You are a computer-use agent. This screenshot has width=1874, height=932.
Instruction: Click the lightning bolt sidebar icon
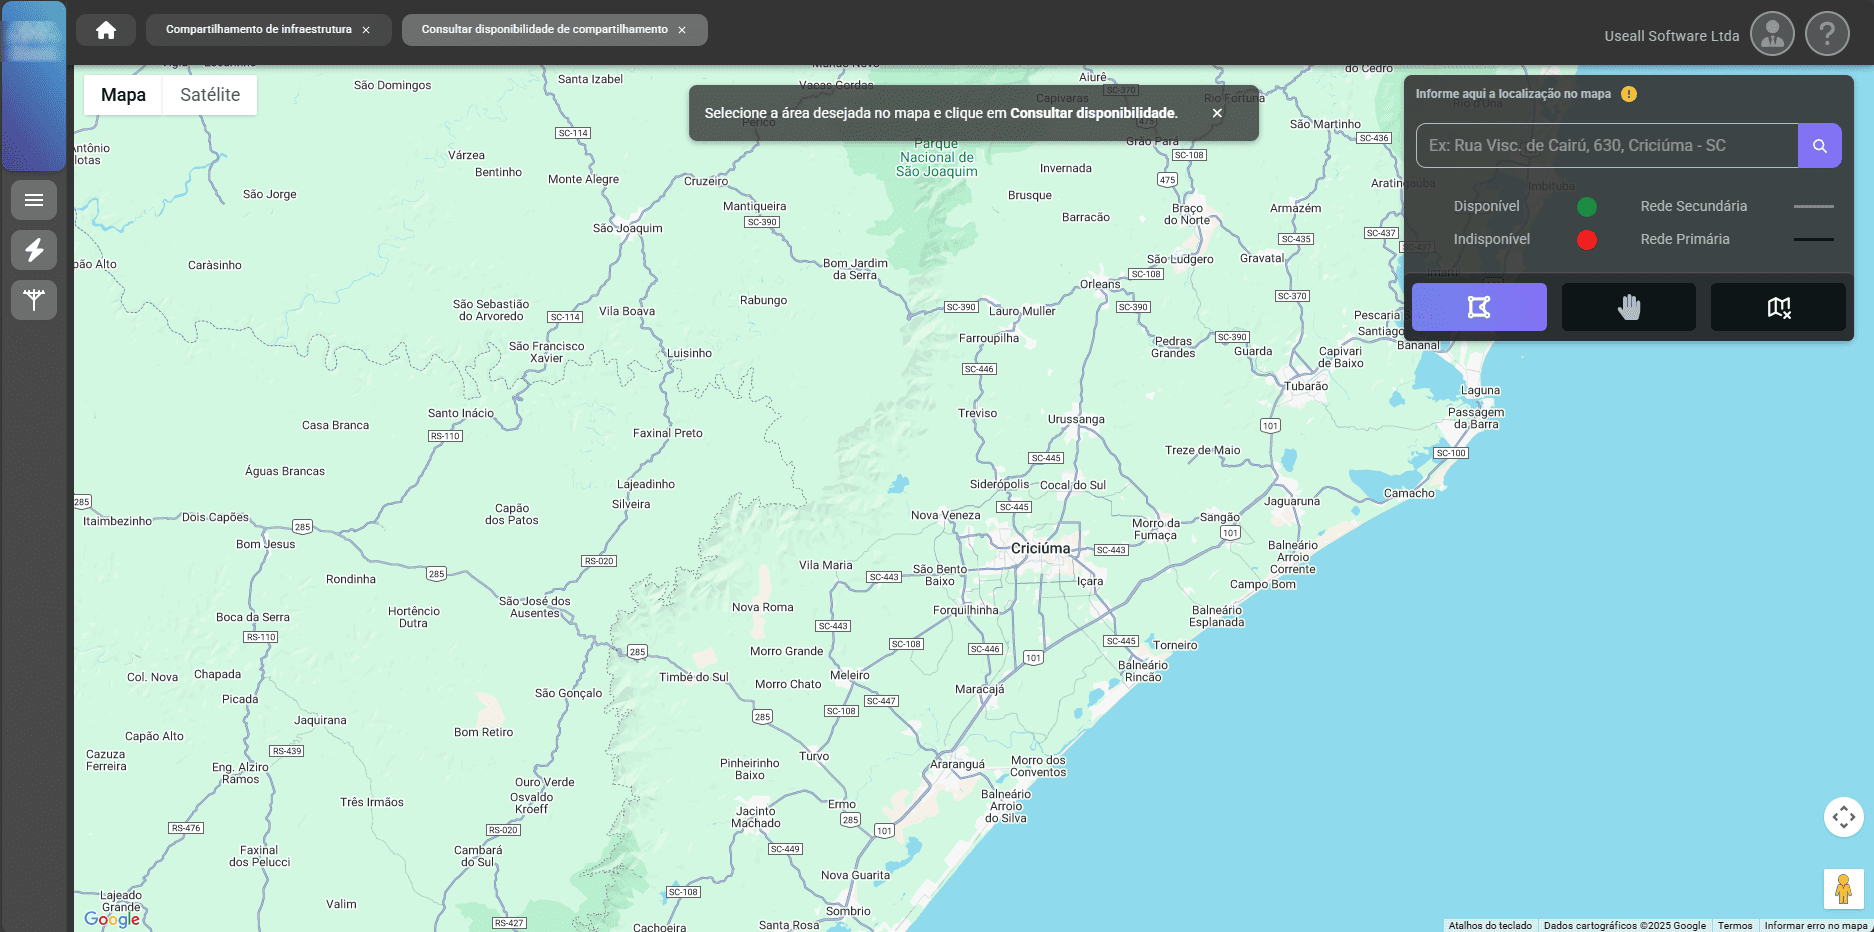click(34, 250)
